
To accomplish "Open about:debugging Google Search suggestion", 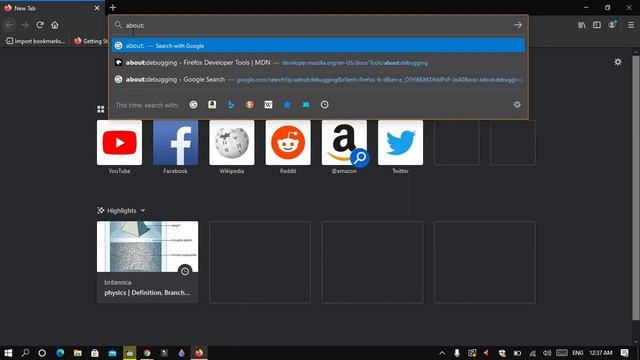I will [318, 79].
